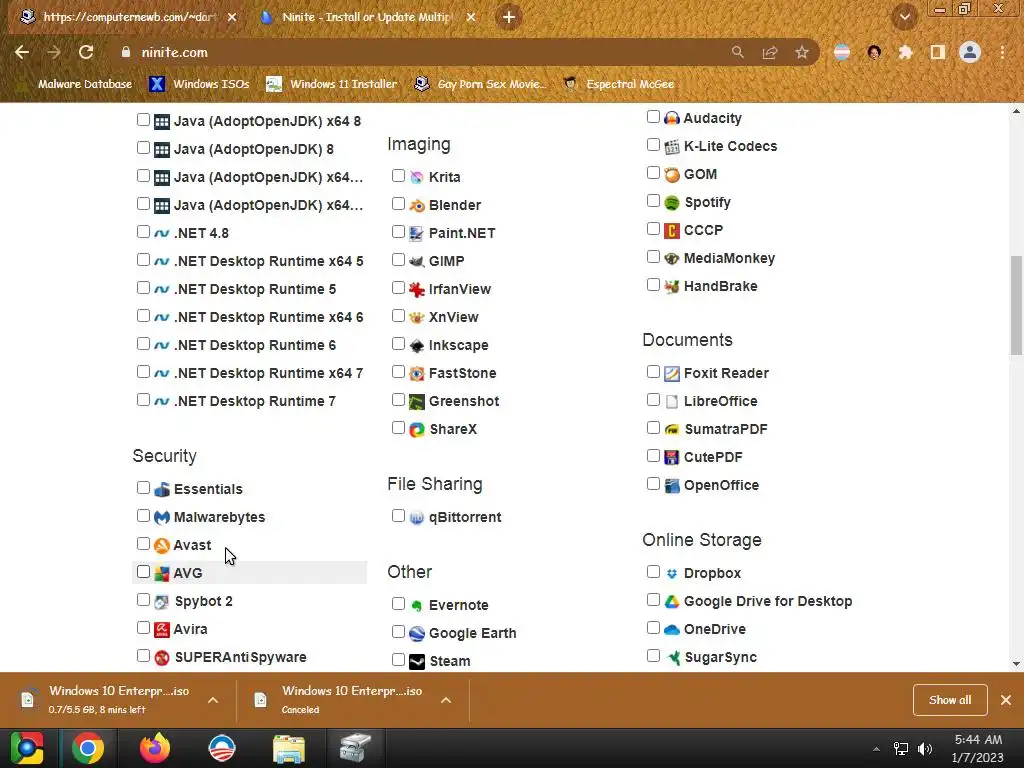Viewport: 1024px width, 768px height.
Task: Click the scrollbar up arrow
Action: tap(1016, 111)
